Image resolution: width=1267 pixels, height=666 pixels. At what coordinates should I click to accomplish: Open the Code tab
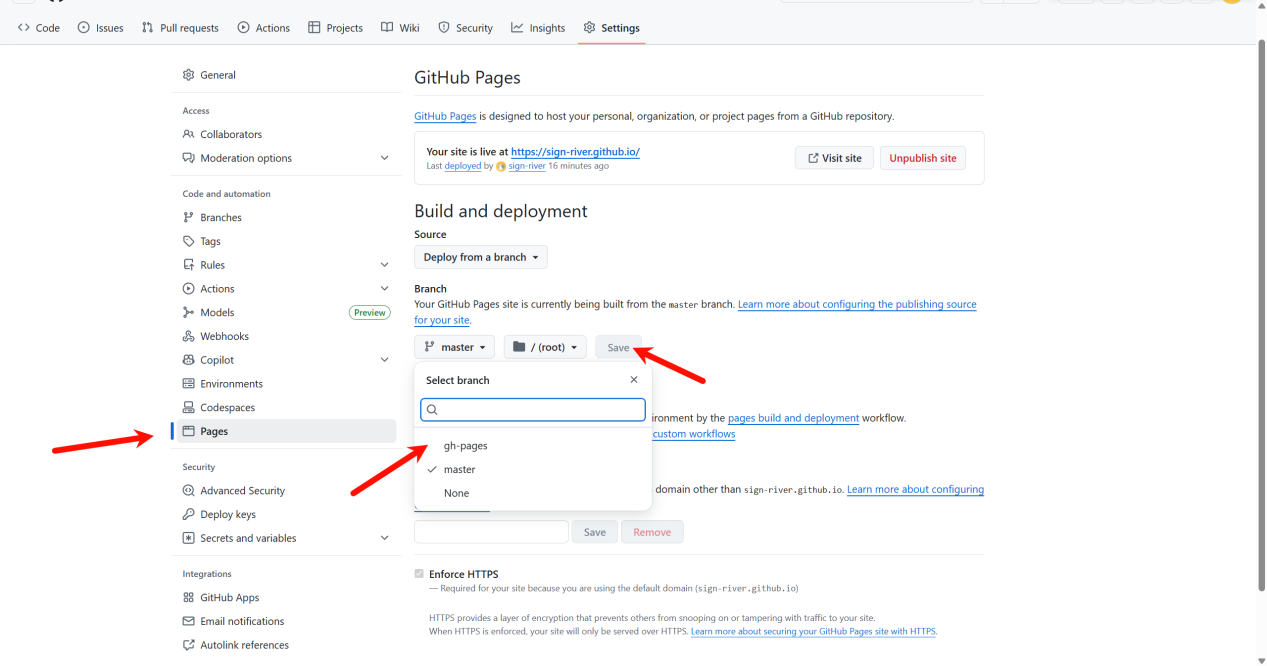pyautogui.click(x=39, y=28)
